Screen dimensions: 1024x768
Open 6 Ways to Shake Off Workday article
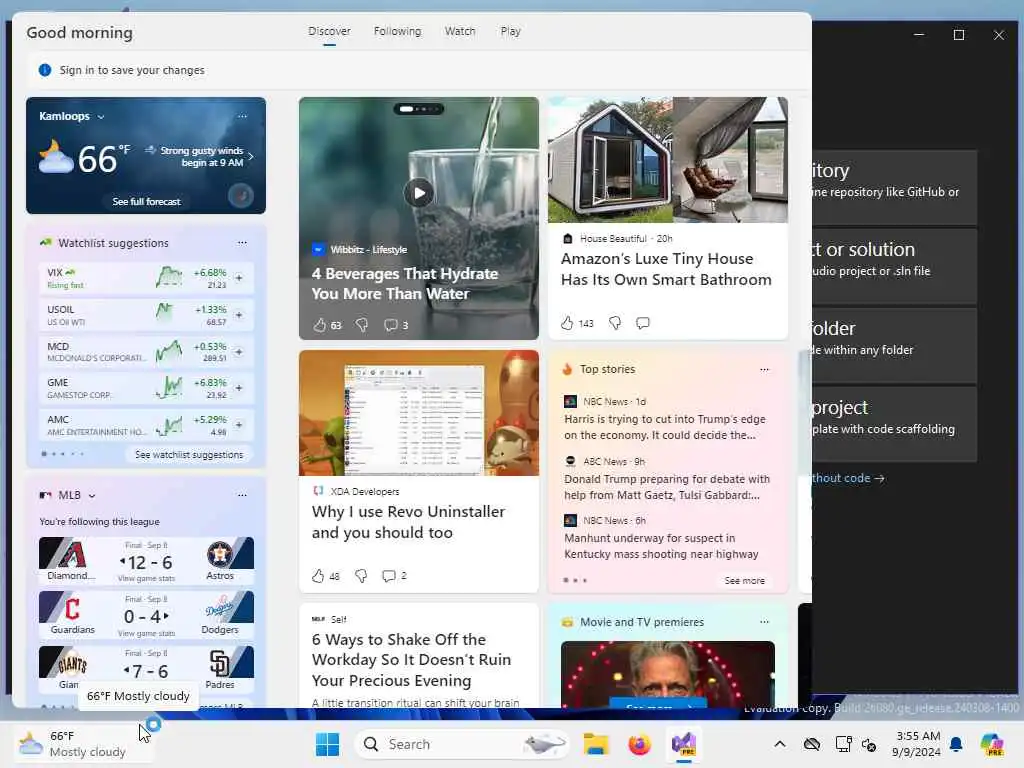point(411,660)
